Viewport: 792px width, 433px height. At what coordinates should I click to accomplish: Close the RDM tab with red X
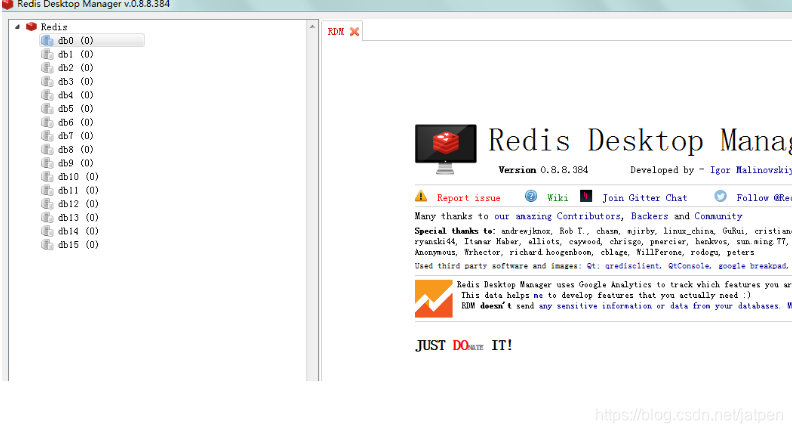(355, 32)
